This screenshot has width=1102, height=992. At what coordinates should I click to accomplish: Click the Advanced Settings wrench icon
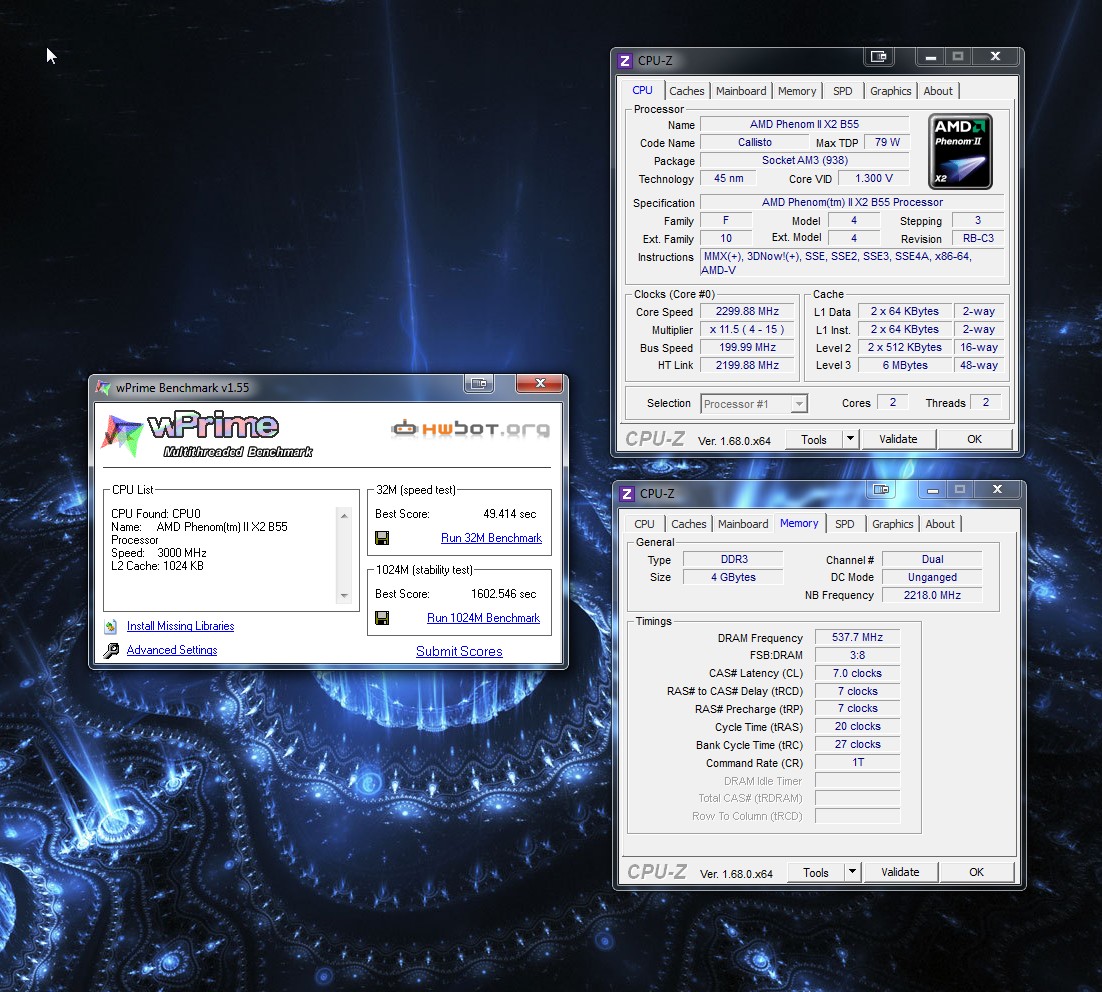point(111,650)
